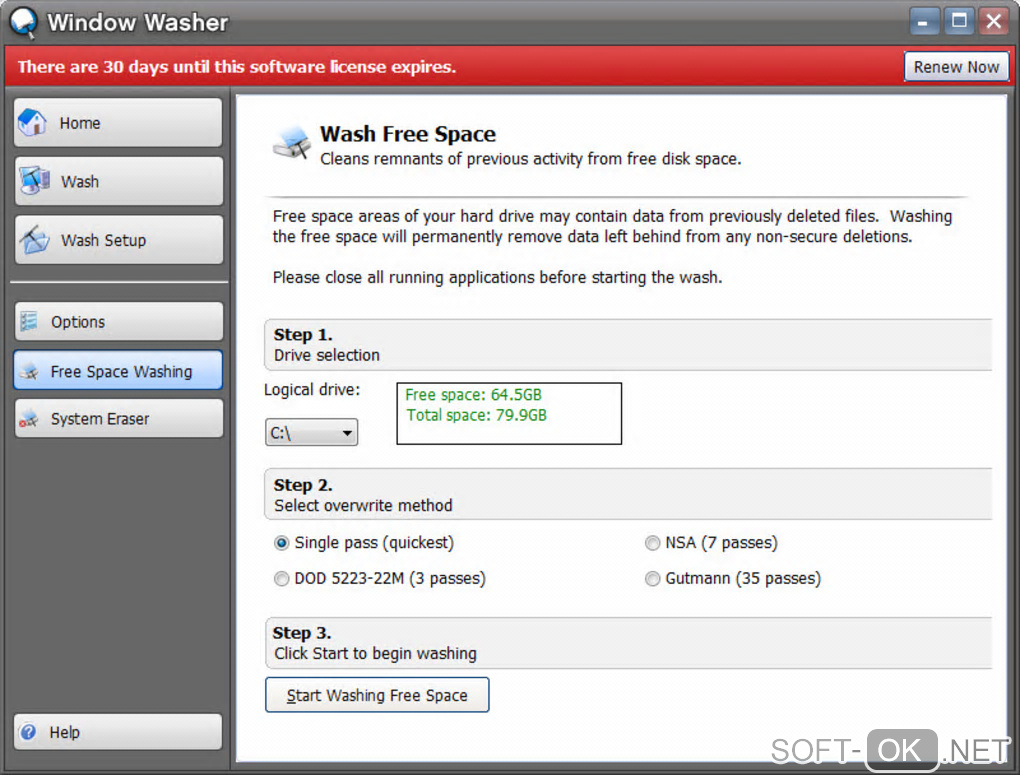1020x775 pixels.
Task: Click the Step 3. Click Start header
Action: (628, 643)
